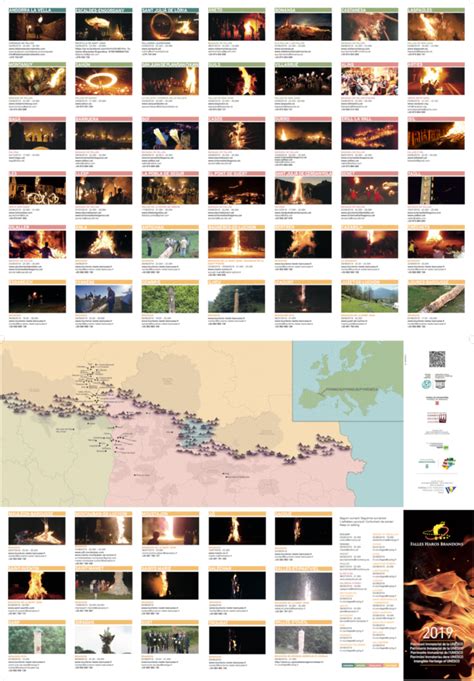Click the green legend swatch

[x=362, y=665]
